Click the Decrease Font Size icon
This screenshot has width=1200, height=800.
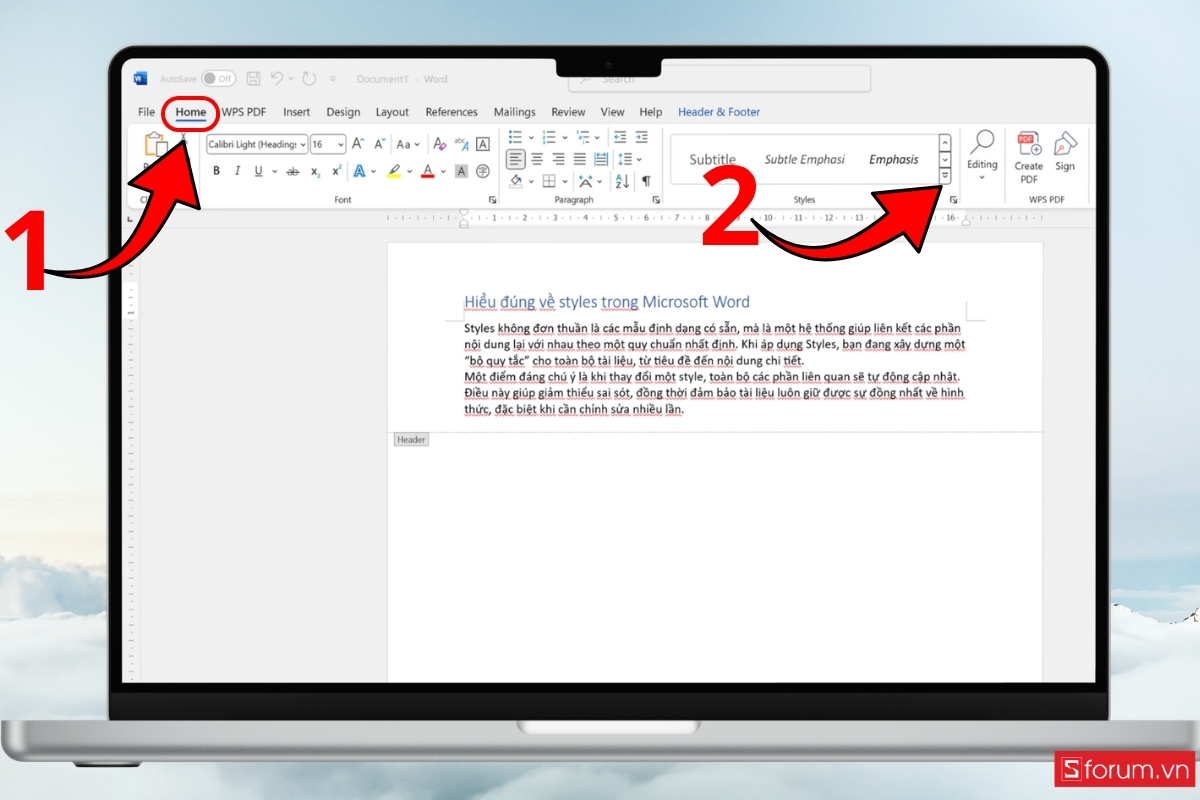380,144
